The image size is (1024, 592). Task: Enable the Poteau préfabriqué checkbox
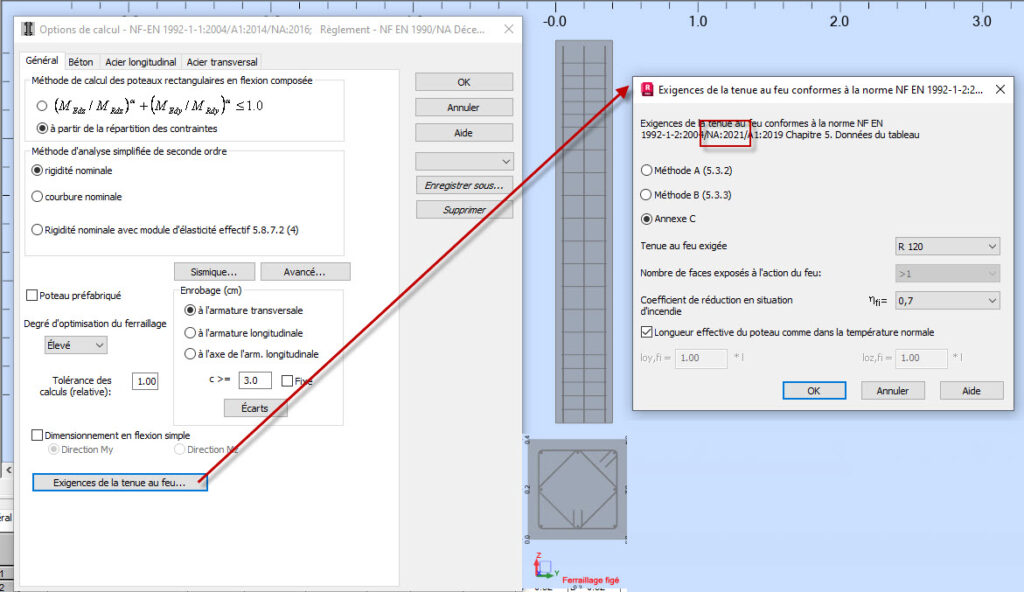click(31, 296)
